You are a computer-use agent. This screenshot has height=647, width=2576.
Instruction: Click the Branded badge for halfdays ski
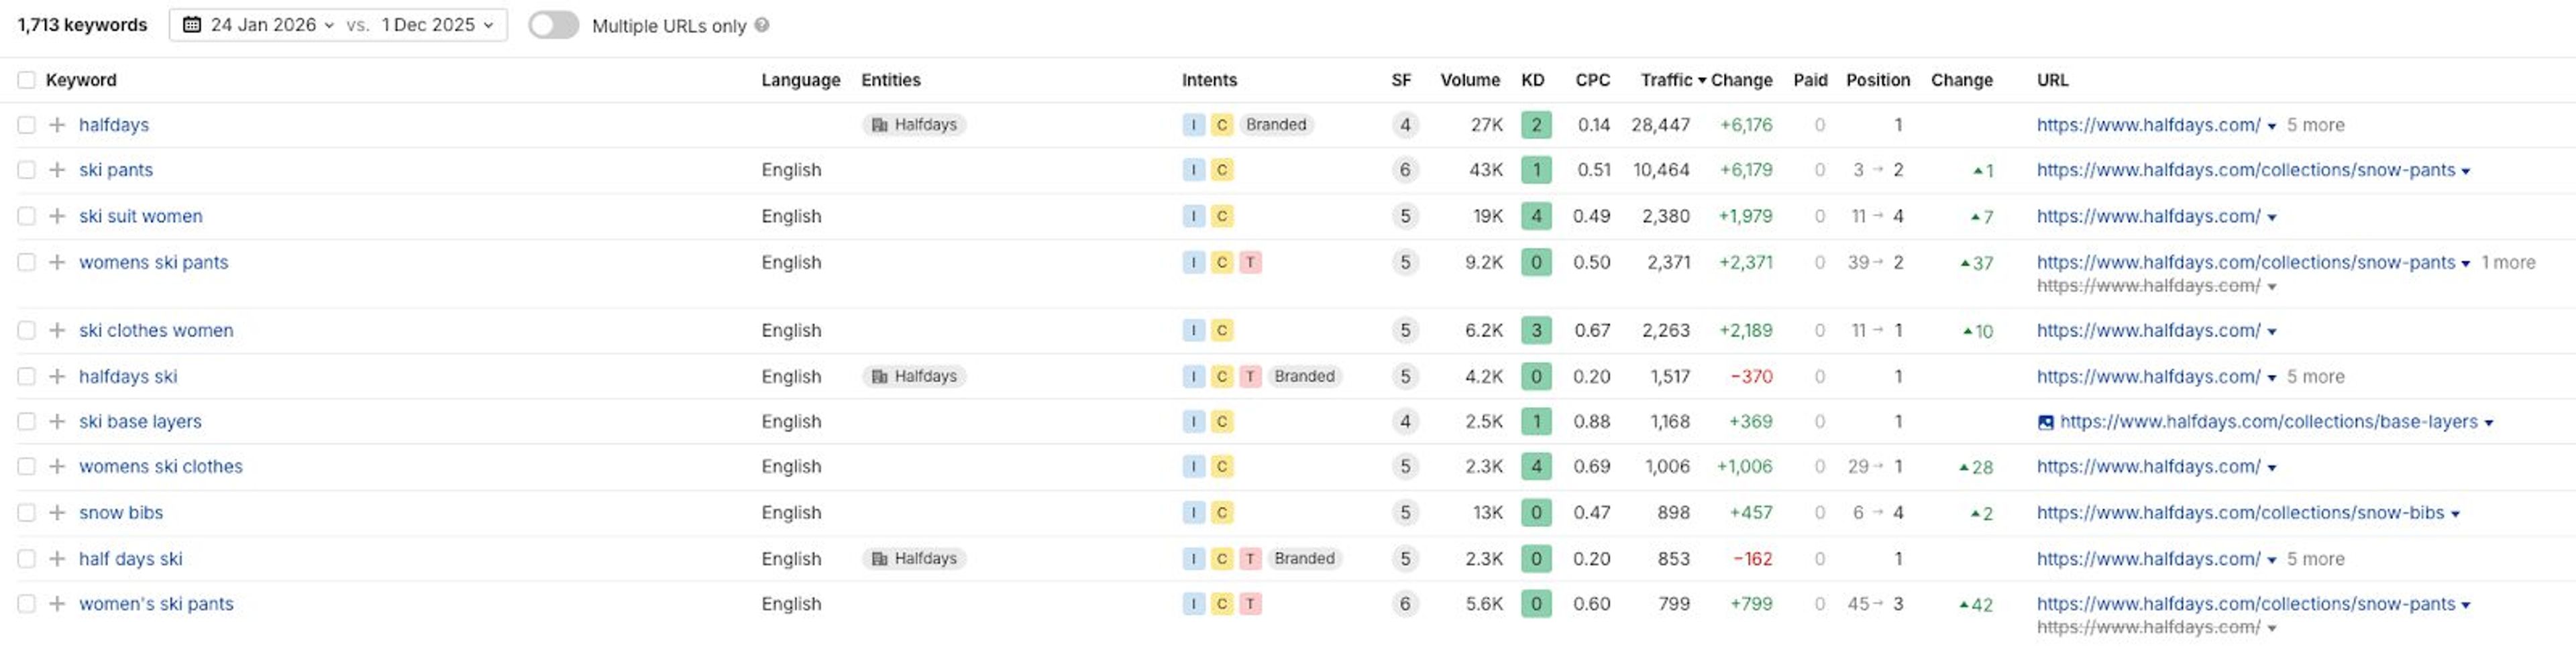click(1304, 376)
